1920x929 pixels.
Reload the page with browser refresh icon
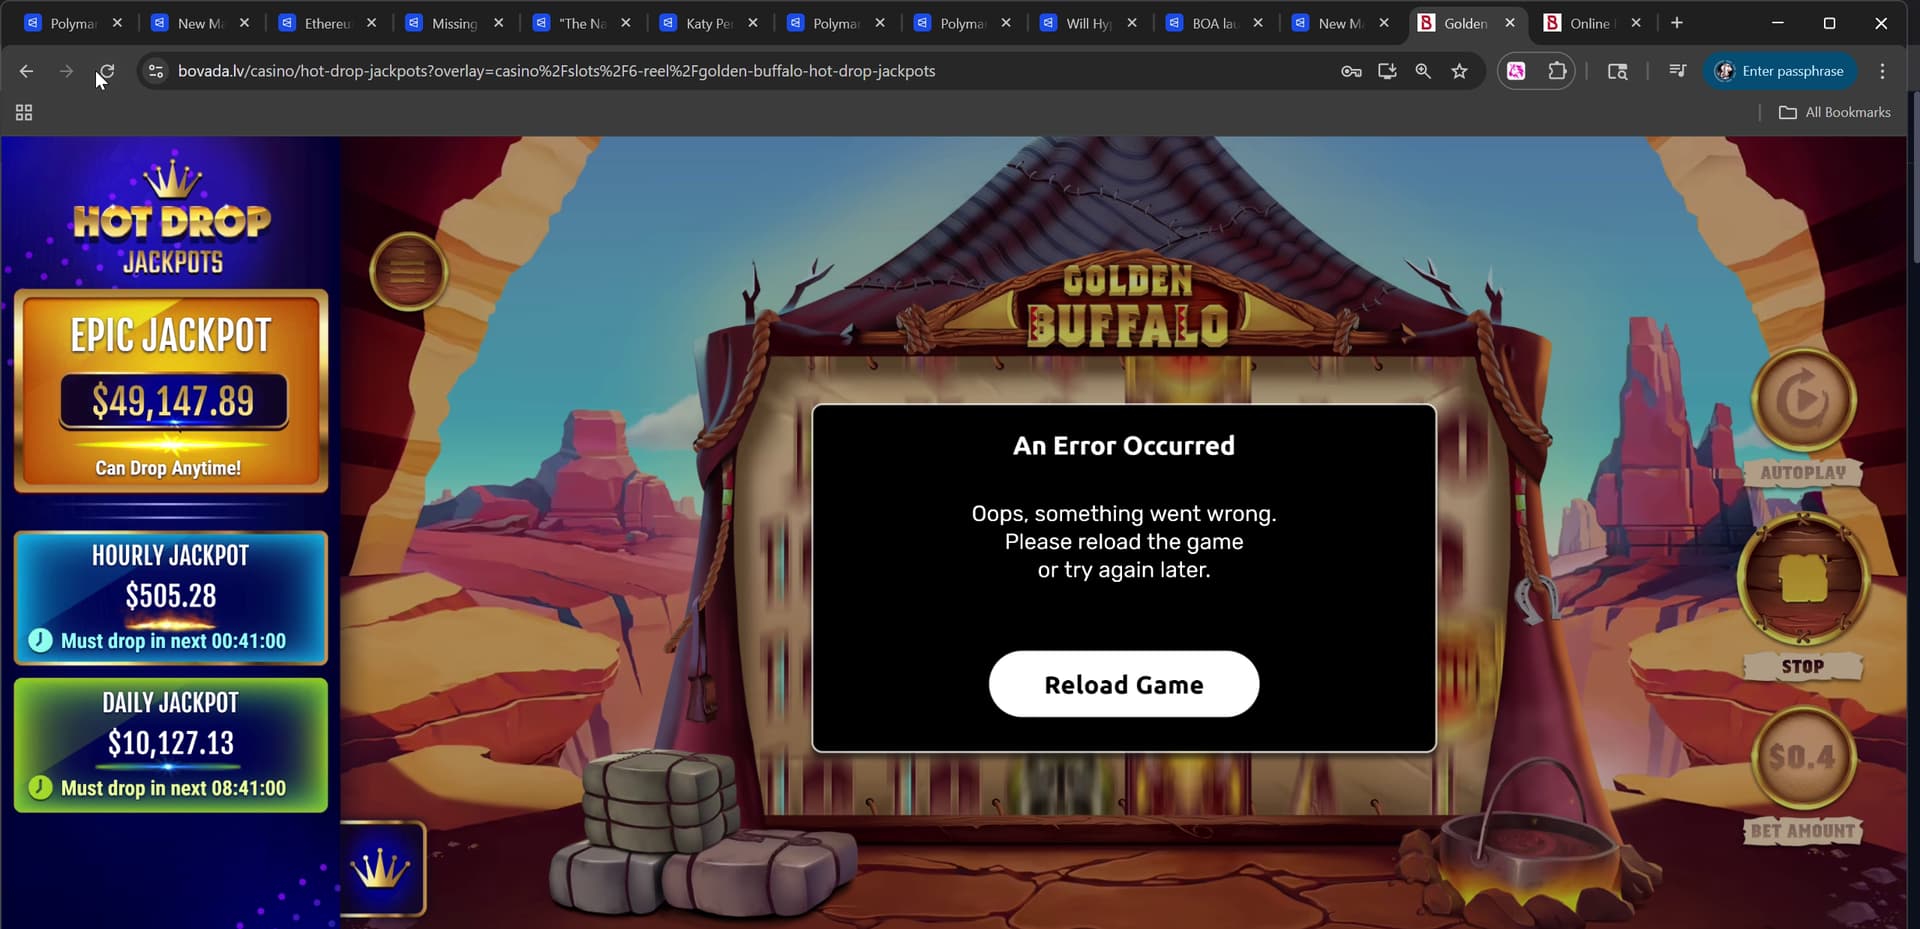106,71
